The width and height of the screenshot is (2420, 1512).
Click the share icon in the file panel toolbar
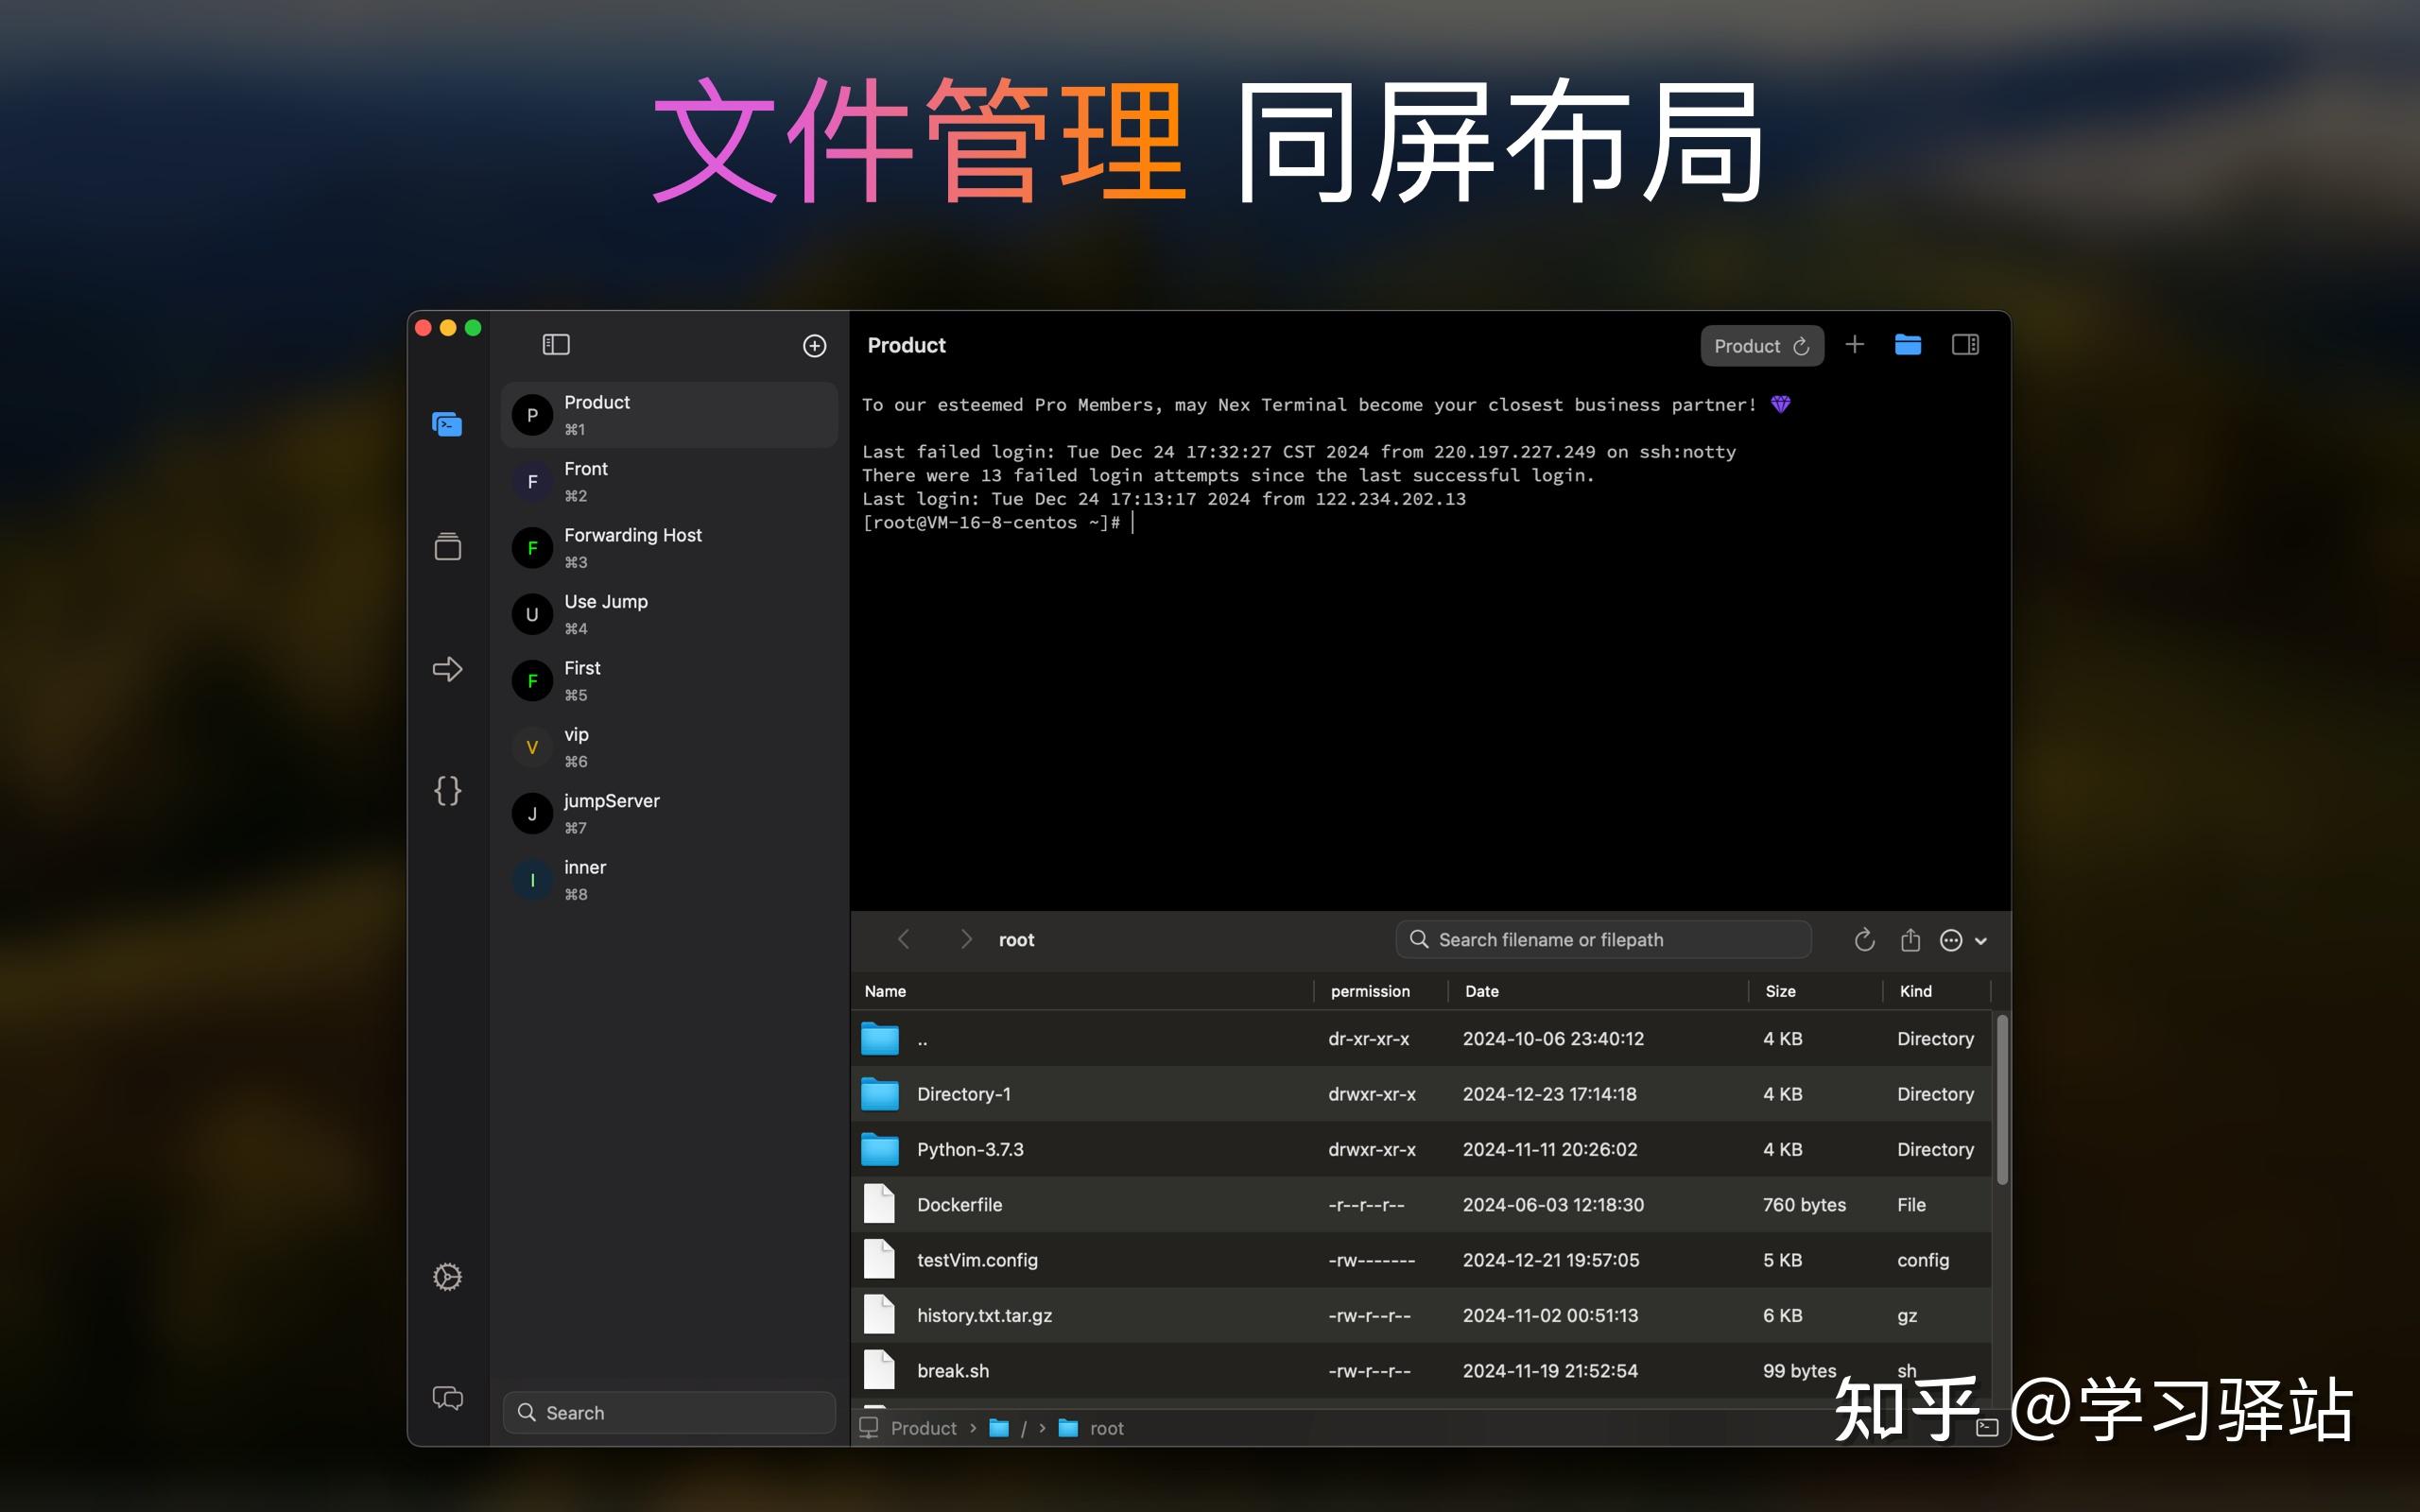tap(1910, 939)
